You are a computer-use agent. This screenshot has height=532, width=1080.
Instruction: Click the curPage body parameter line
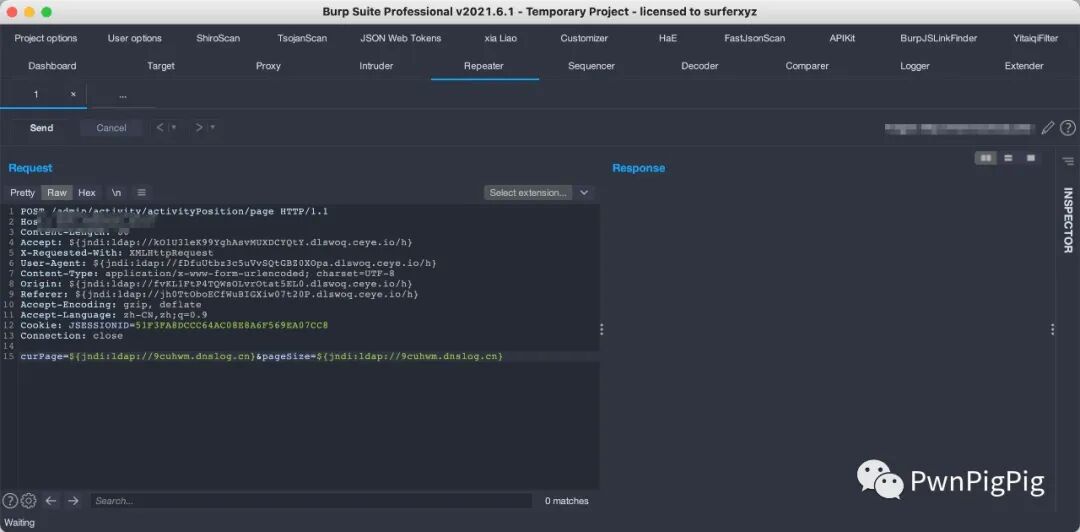click(262, 356)
